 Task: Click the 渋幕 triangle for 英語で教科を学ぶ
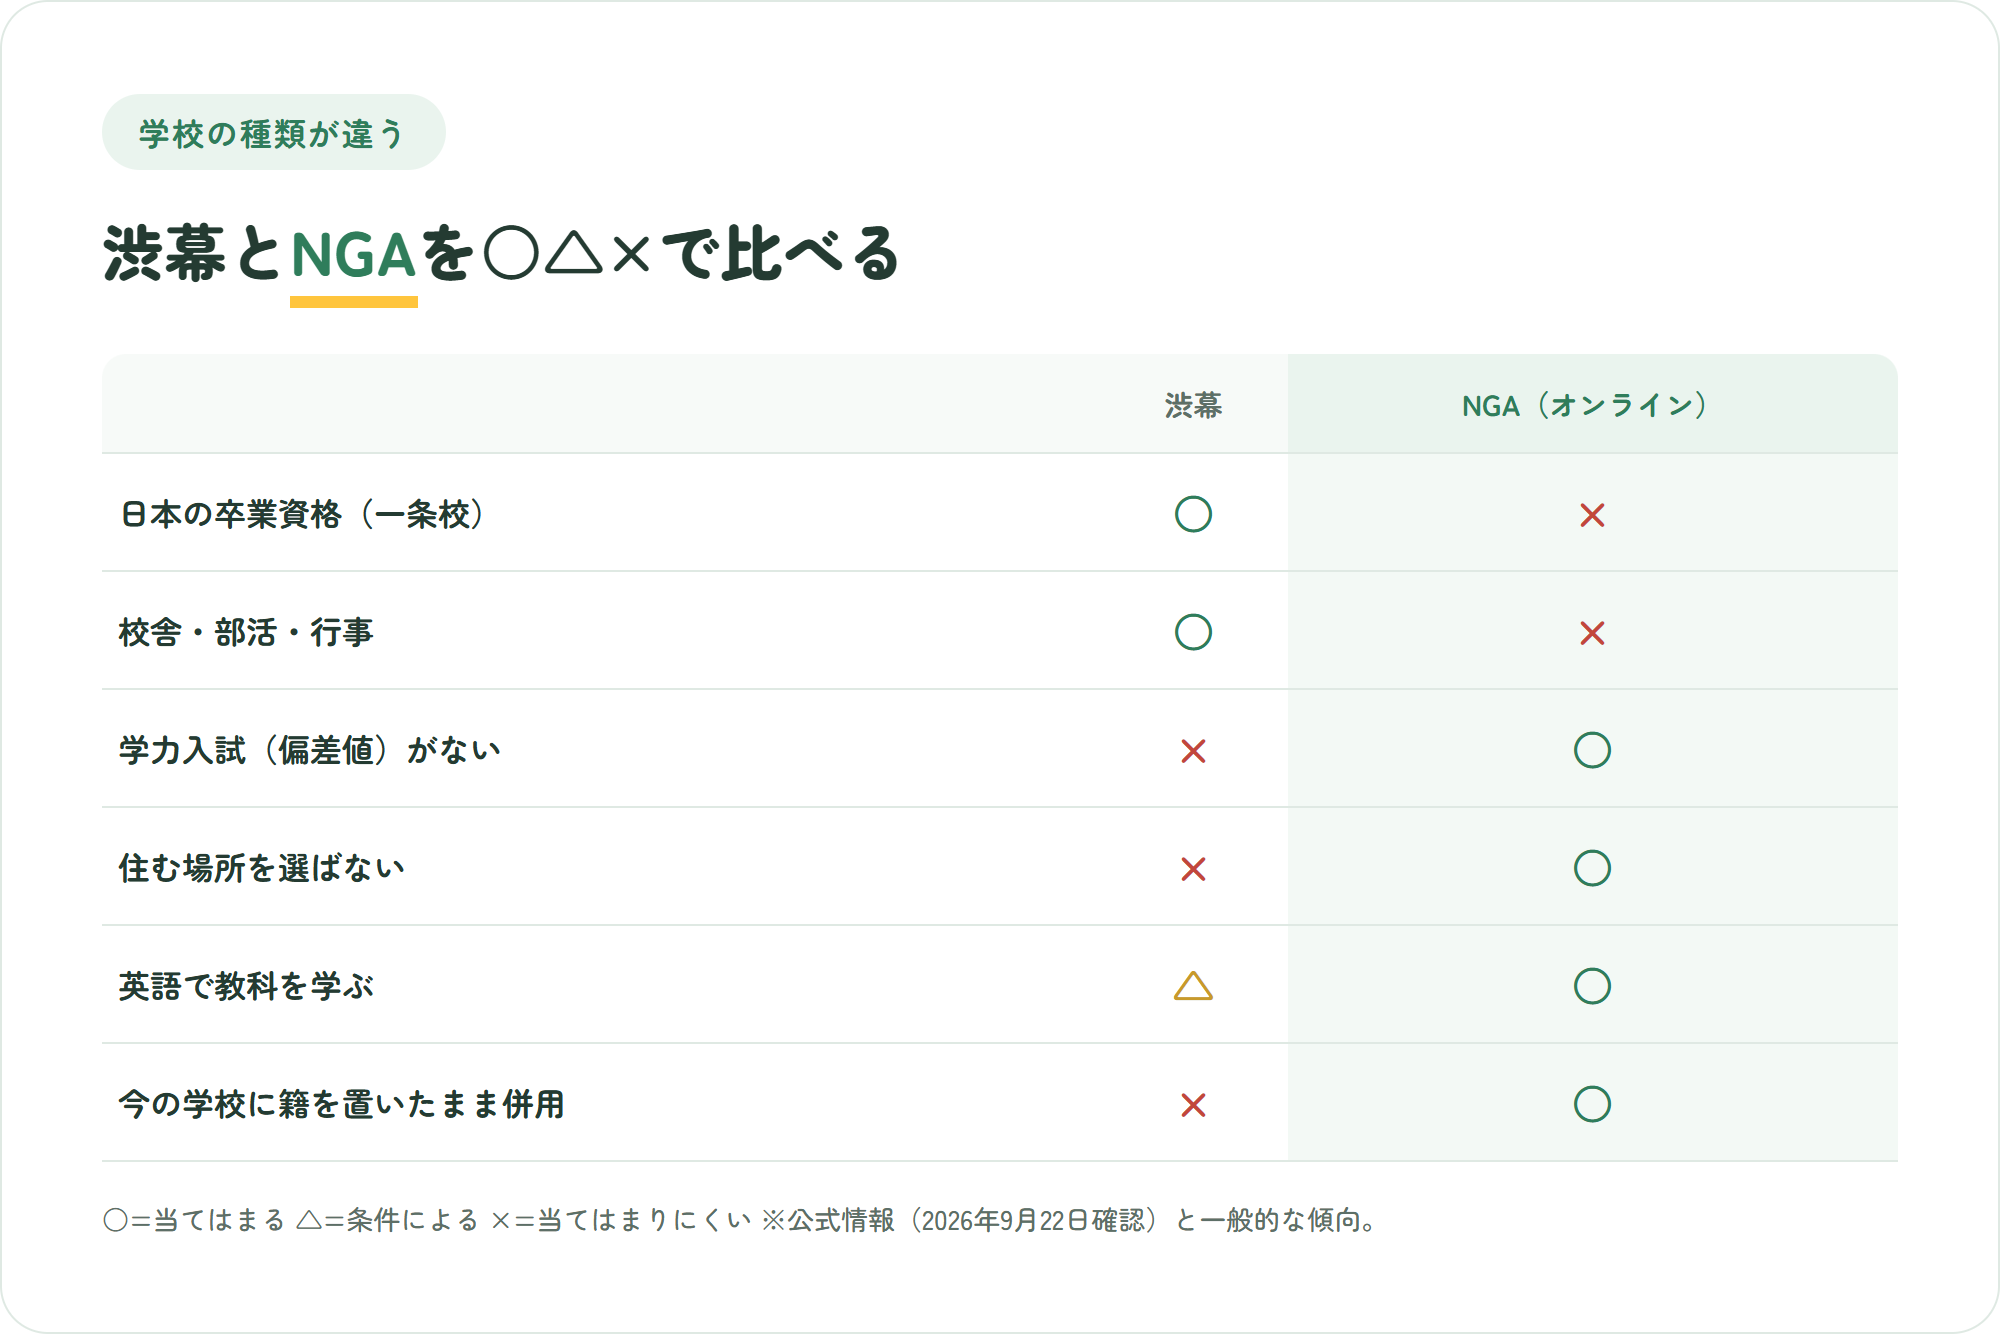pyautogui.click(x=1193, y=986)
